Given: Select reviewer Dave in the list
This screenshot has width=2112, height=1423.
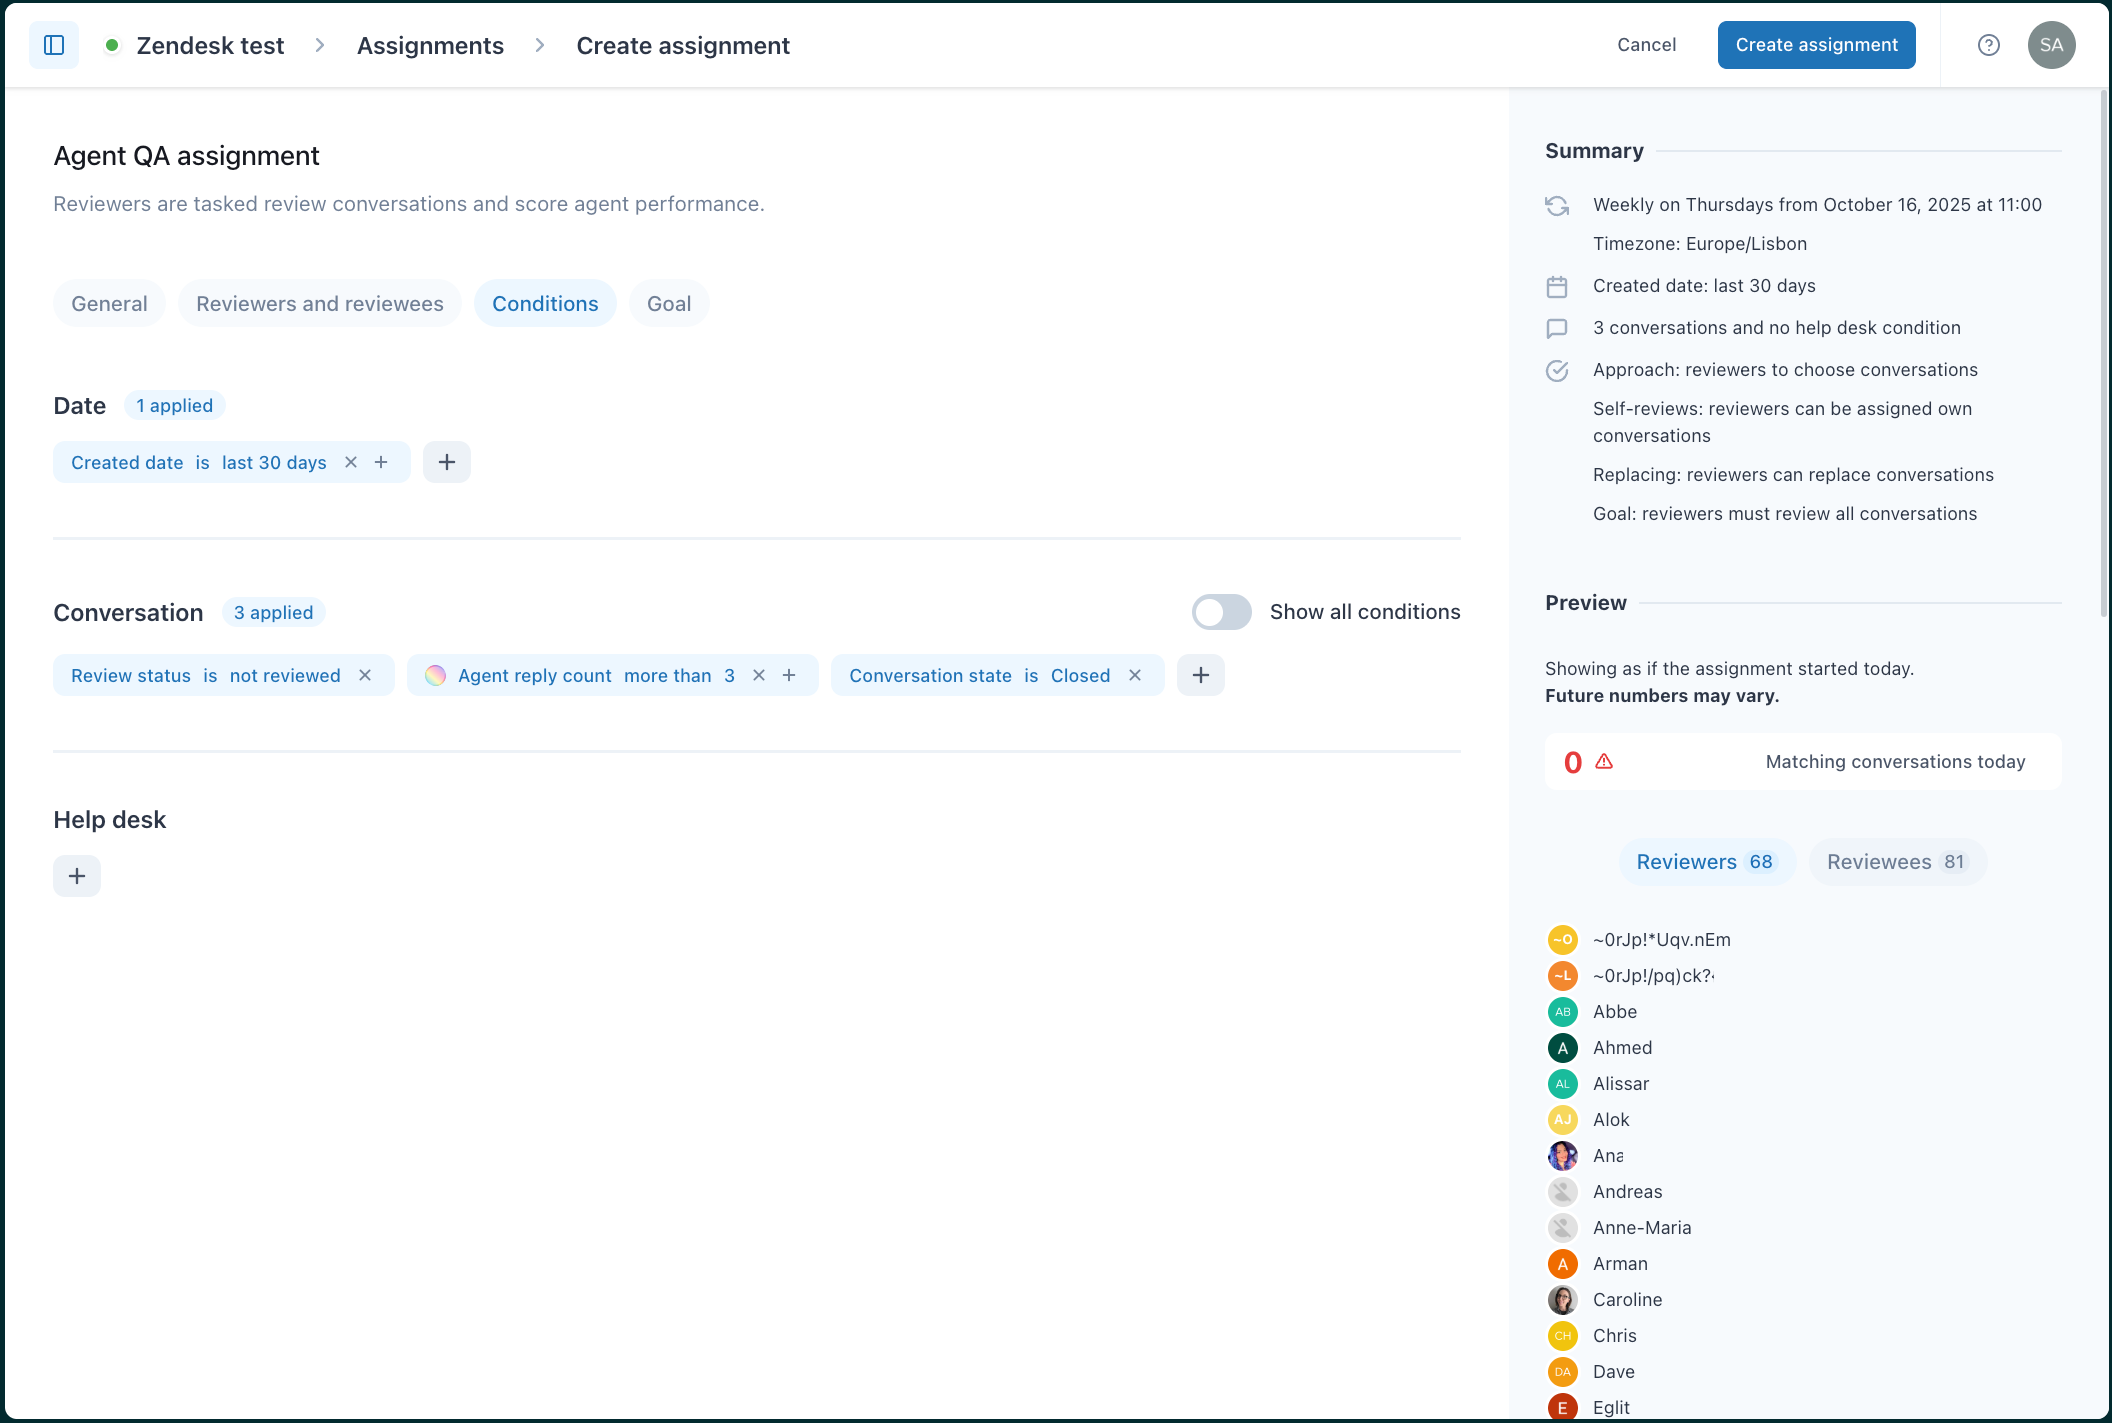Looking at the screenshot, I should pos(1614,1372).
